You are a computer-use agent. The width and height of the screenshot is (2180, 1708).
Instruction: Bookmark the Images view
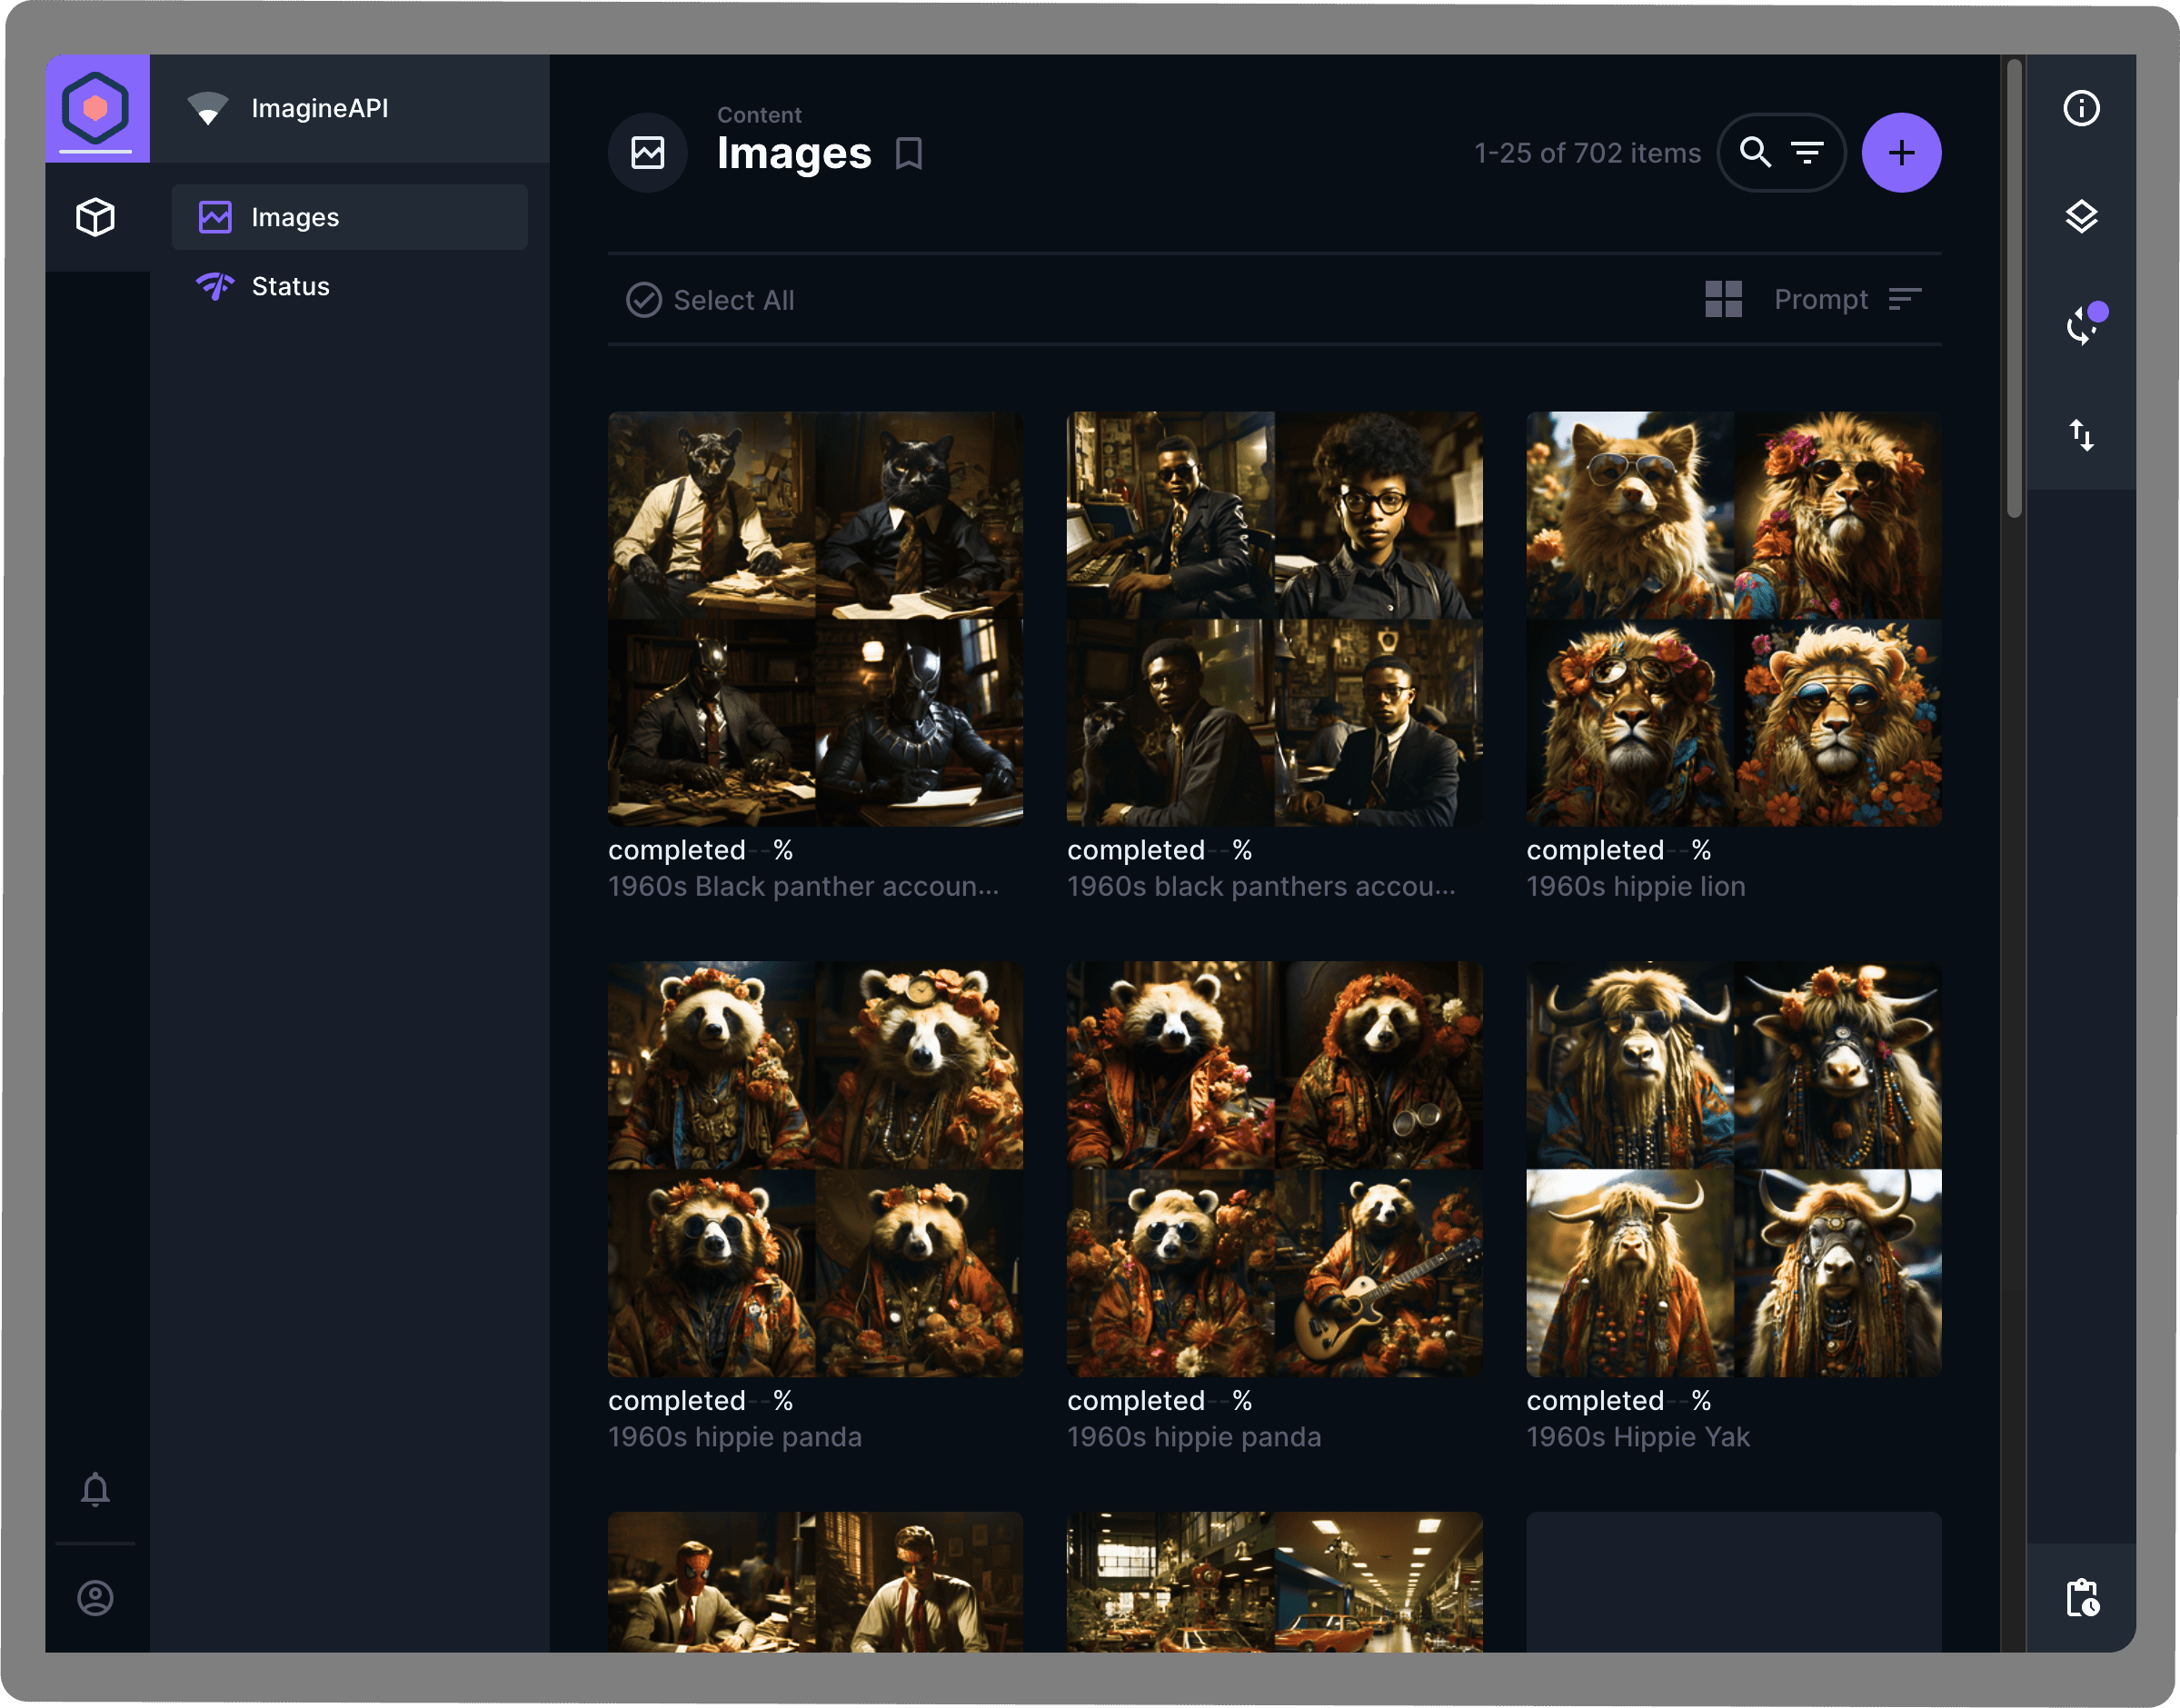point(909,154)
